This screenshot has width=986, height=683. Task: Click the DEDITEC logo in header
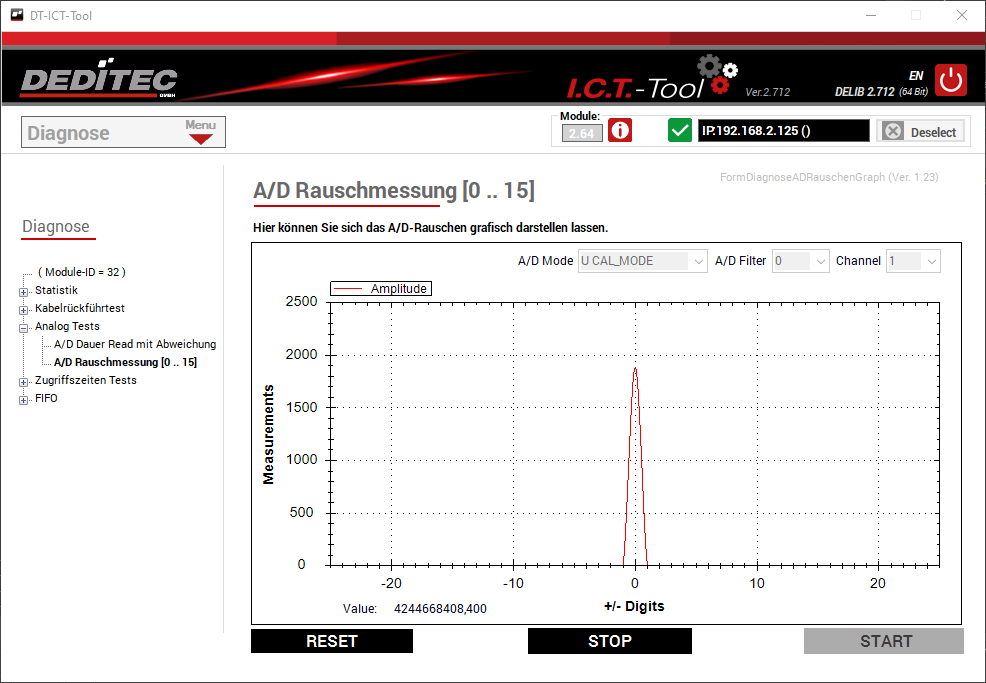coord(99,81)
